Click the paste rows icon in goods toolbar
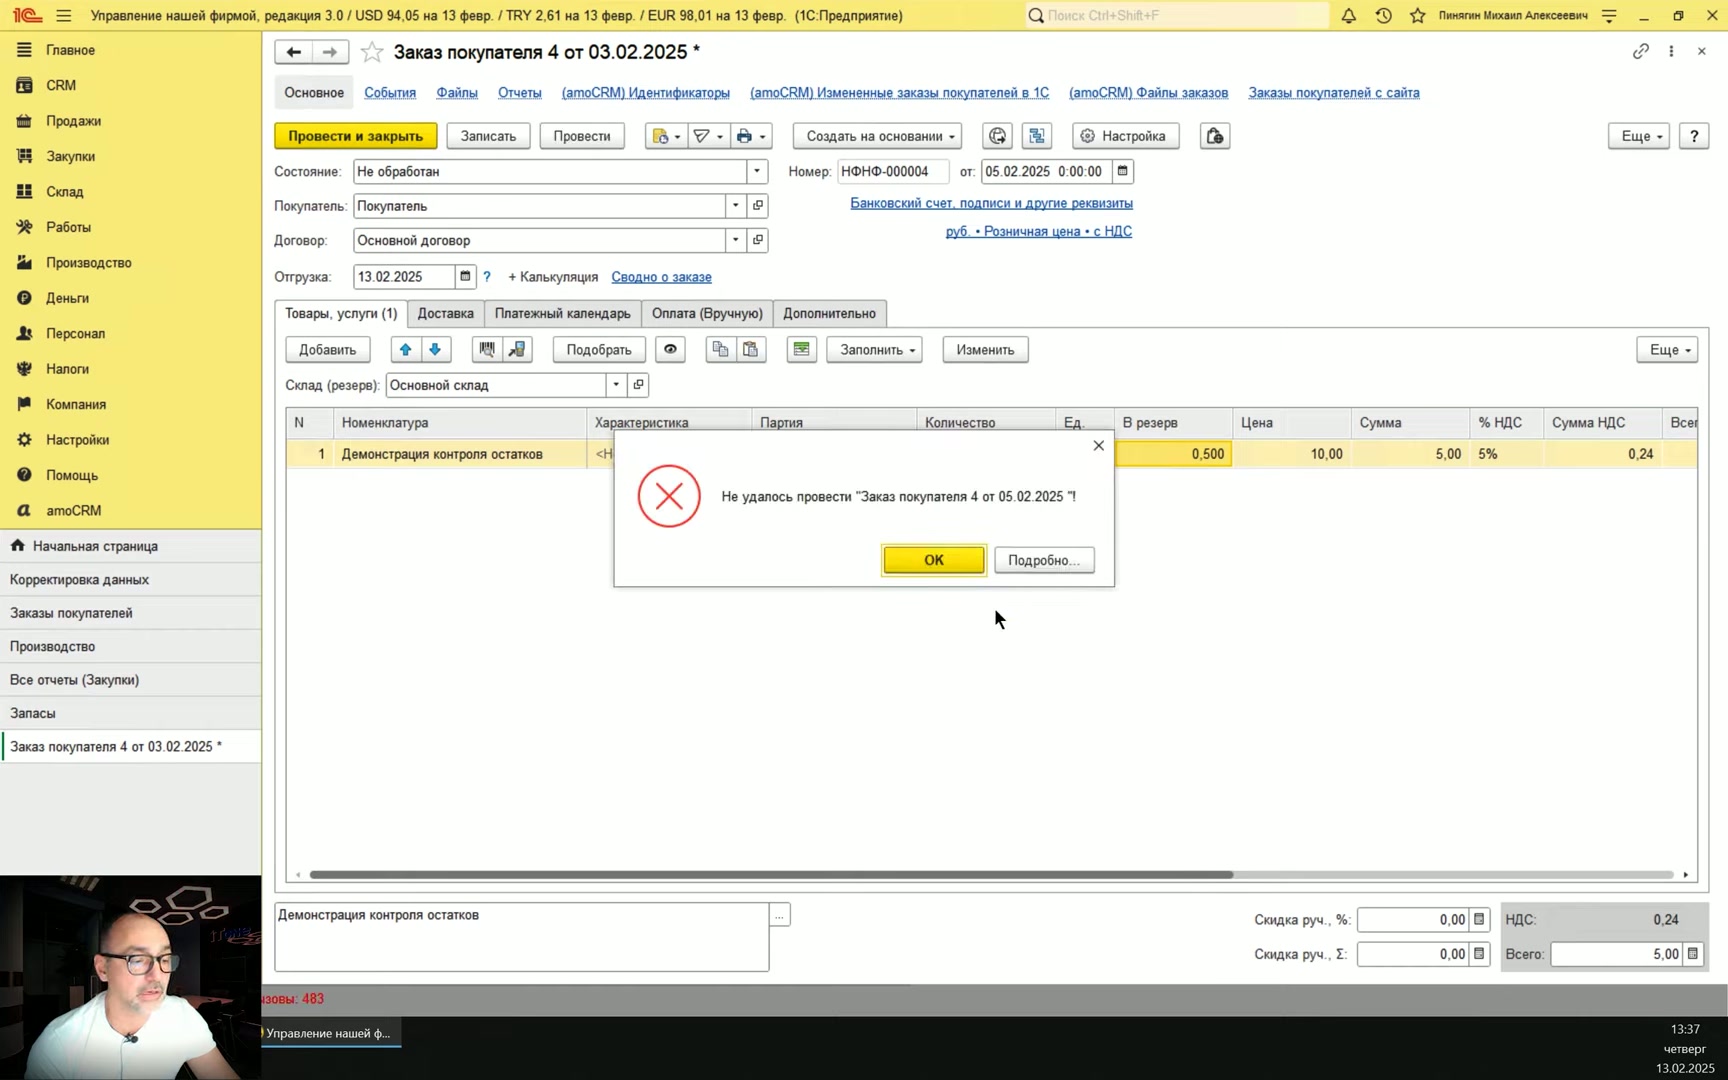 751,350
